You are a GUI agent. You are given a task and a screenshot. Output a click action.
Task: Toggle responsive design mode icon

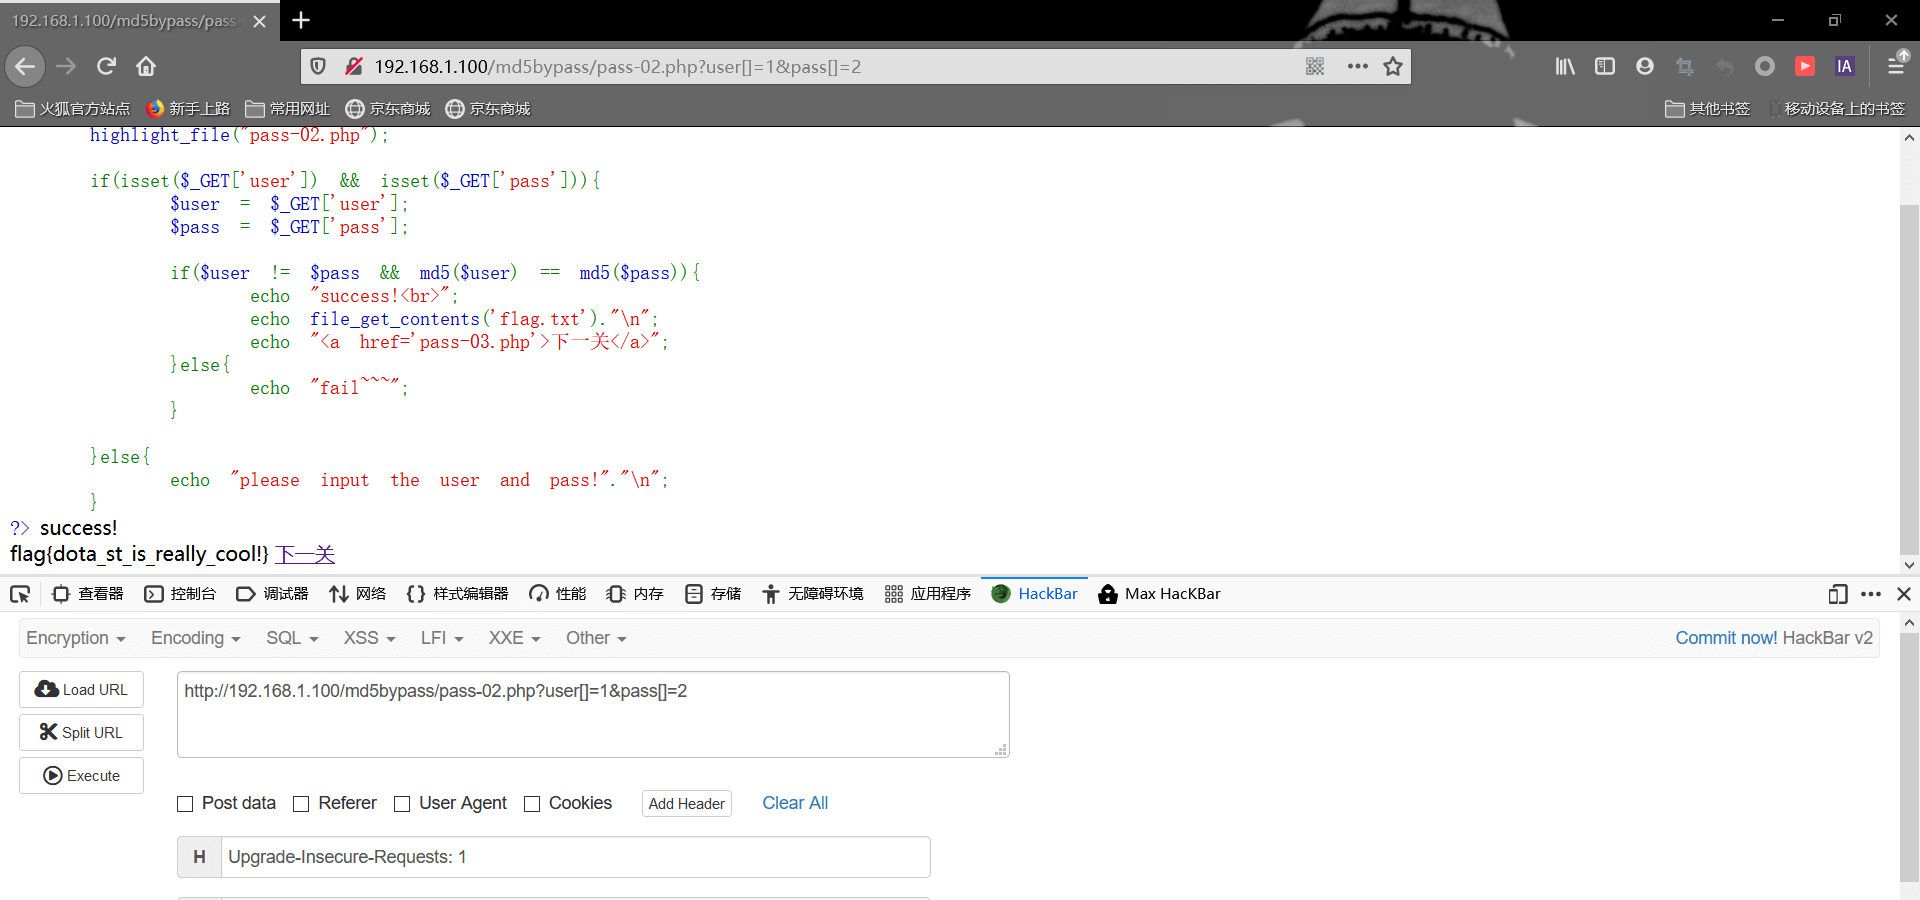pyautogui.click(x=1838, y=594)
